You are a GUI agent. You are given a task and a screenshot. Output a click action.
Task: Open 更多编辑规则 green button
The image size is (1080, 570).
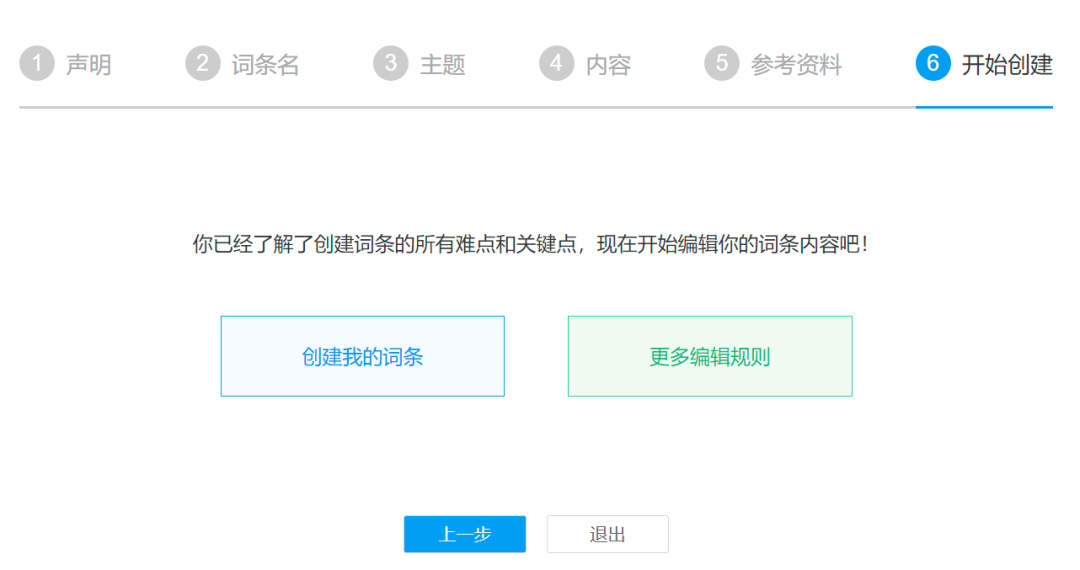[710, 357]
